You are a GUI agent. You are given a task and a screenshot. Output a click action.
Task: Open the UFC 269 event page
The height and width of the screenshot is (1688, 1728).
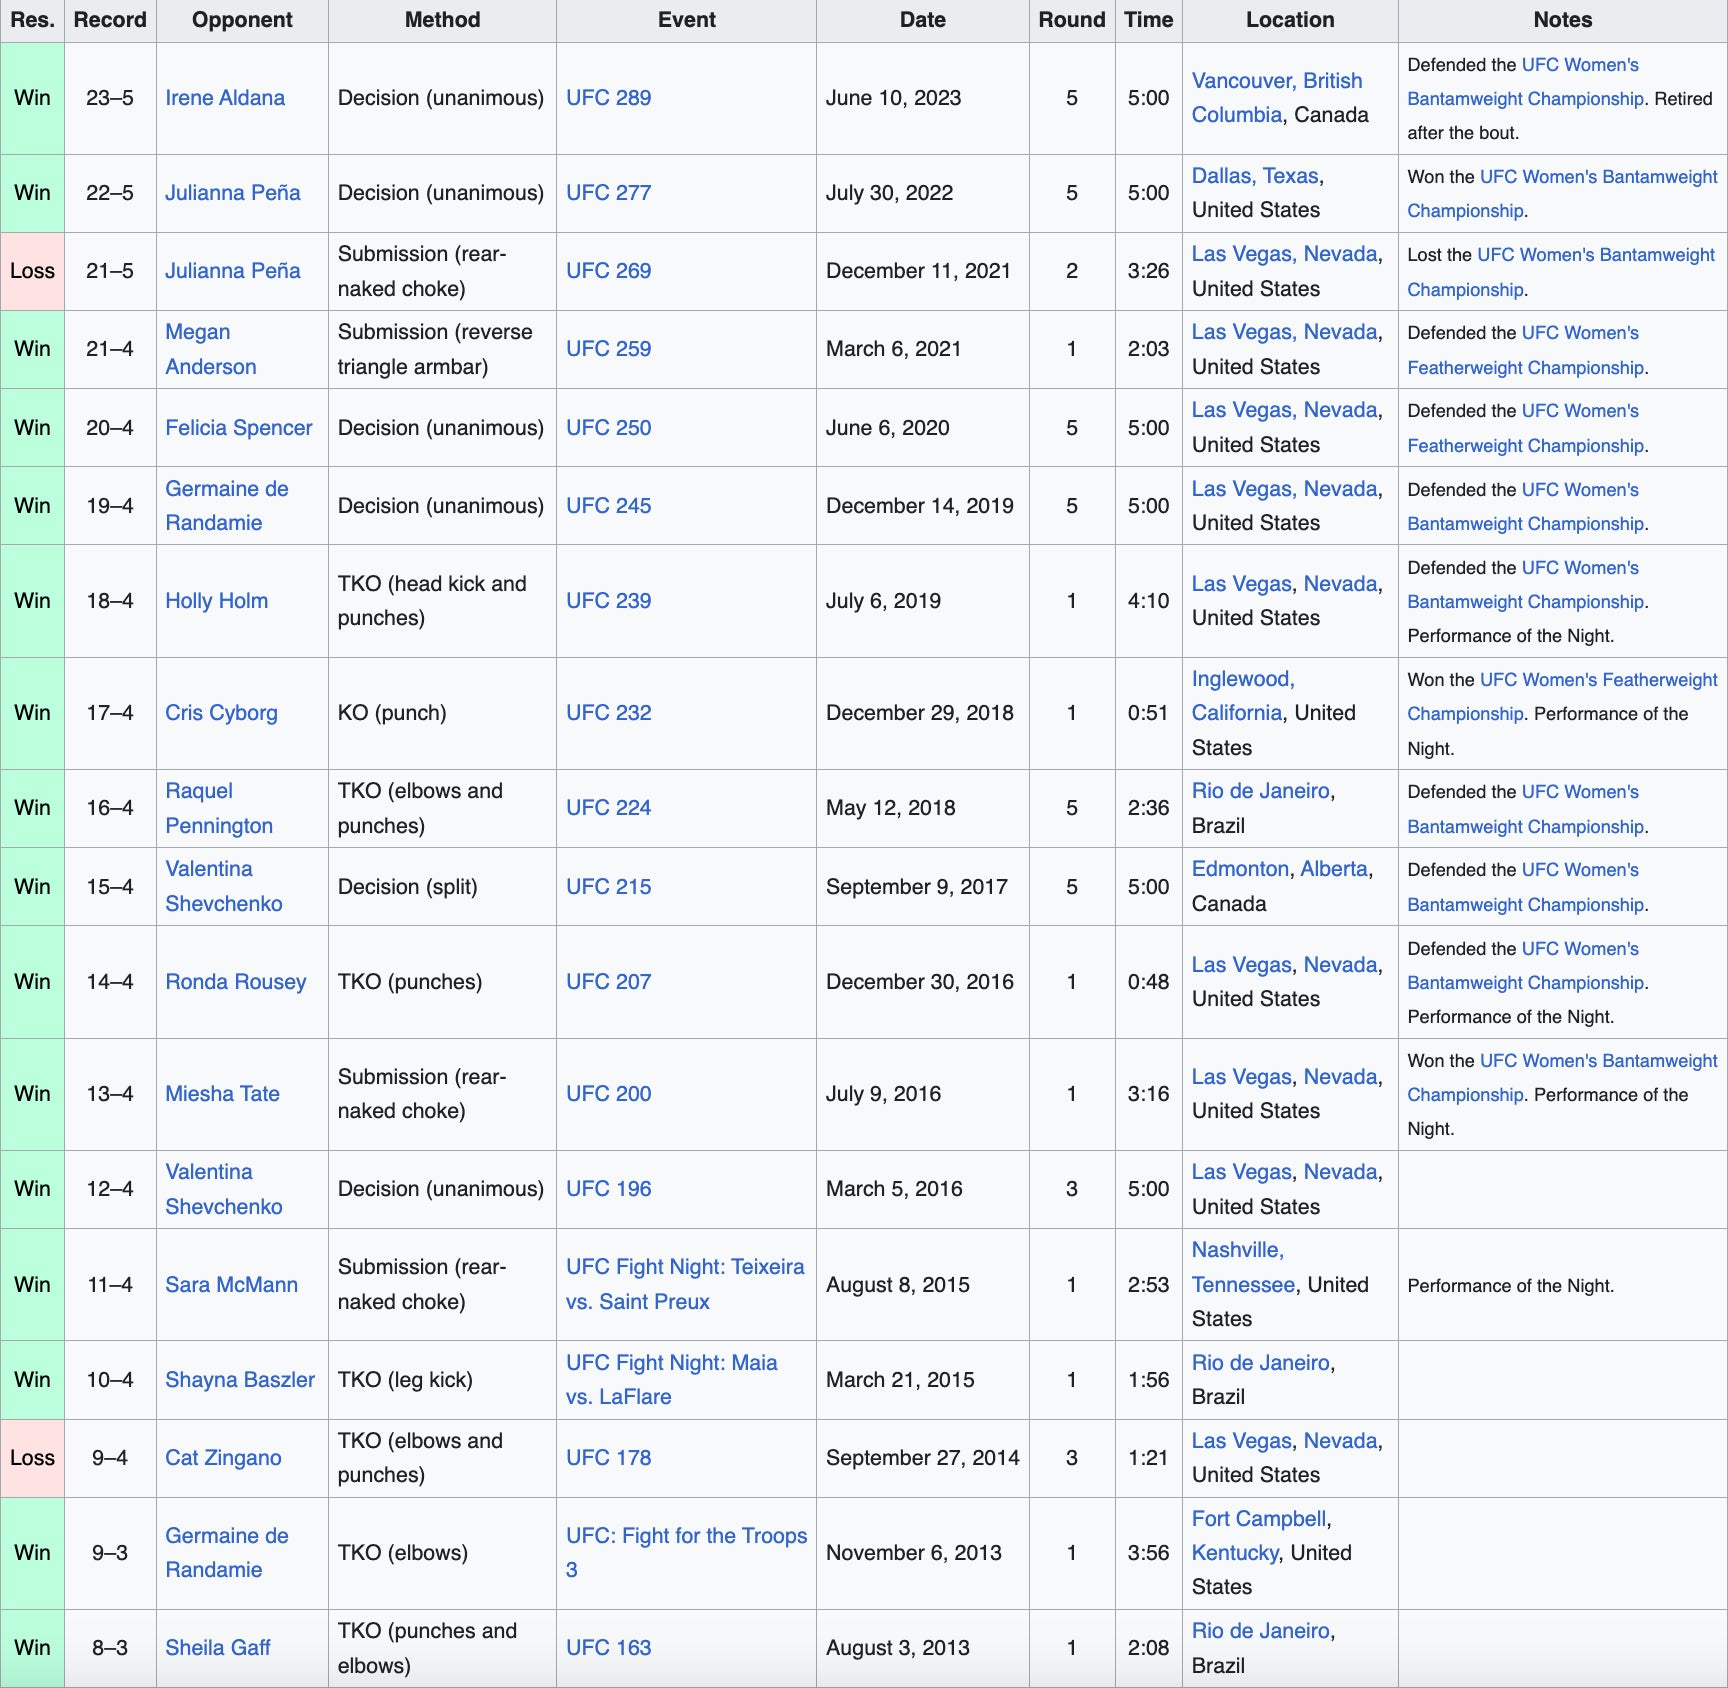pos(608,271)
